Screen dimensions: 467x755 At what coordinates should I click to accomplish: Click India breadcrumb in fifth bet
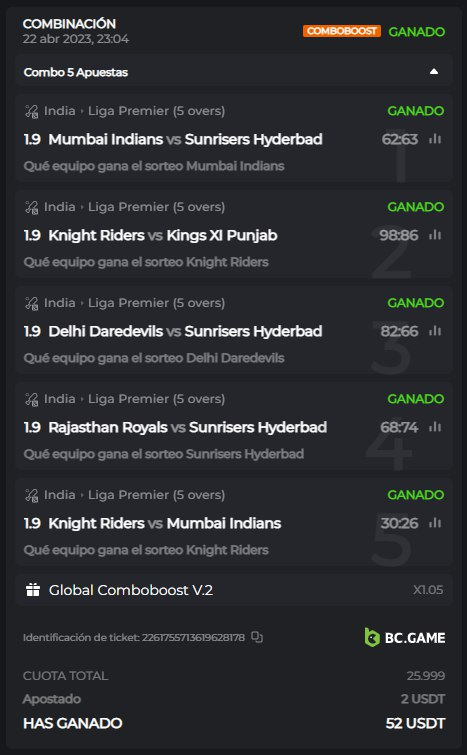60,495
